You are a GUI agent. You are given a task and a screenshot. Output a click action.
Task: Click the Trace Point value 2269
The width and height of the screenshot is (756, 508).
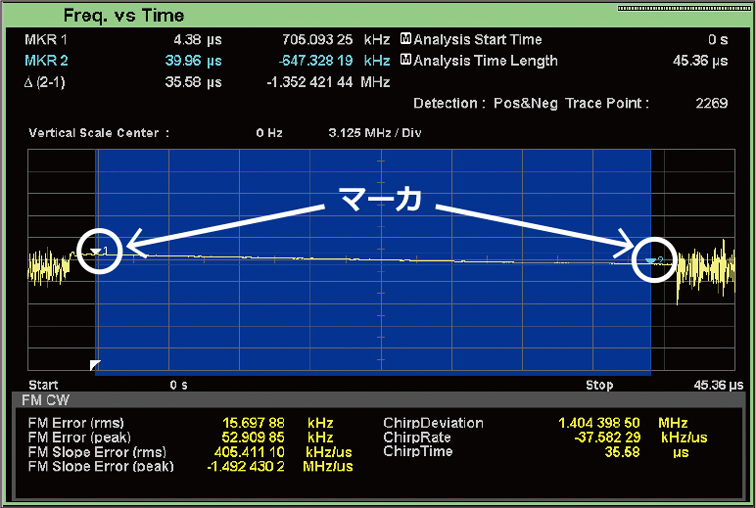[x=712, y=103]
